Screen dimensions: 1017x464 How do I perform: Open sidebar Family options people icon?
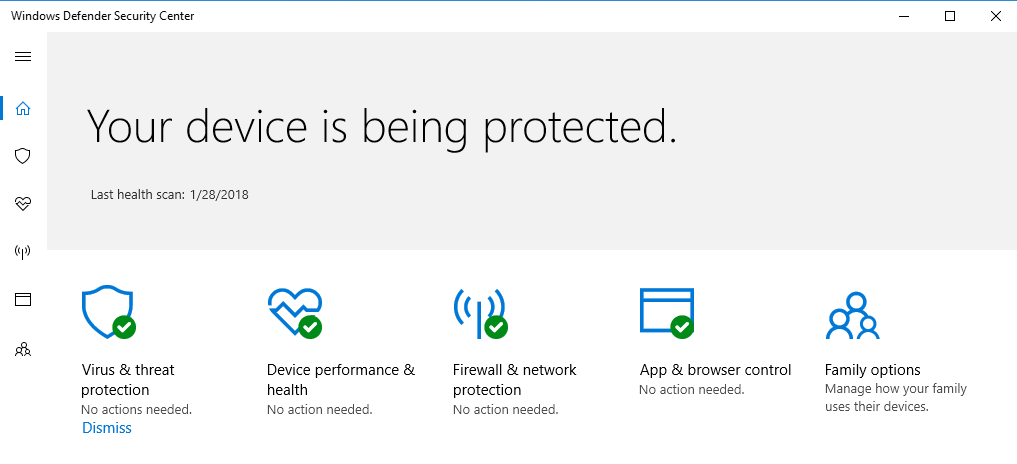[x=23, y=350]
